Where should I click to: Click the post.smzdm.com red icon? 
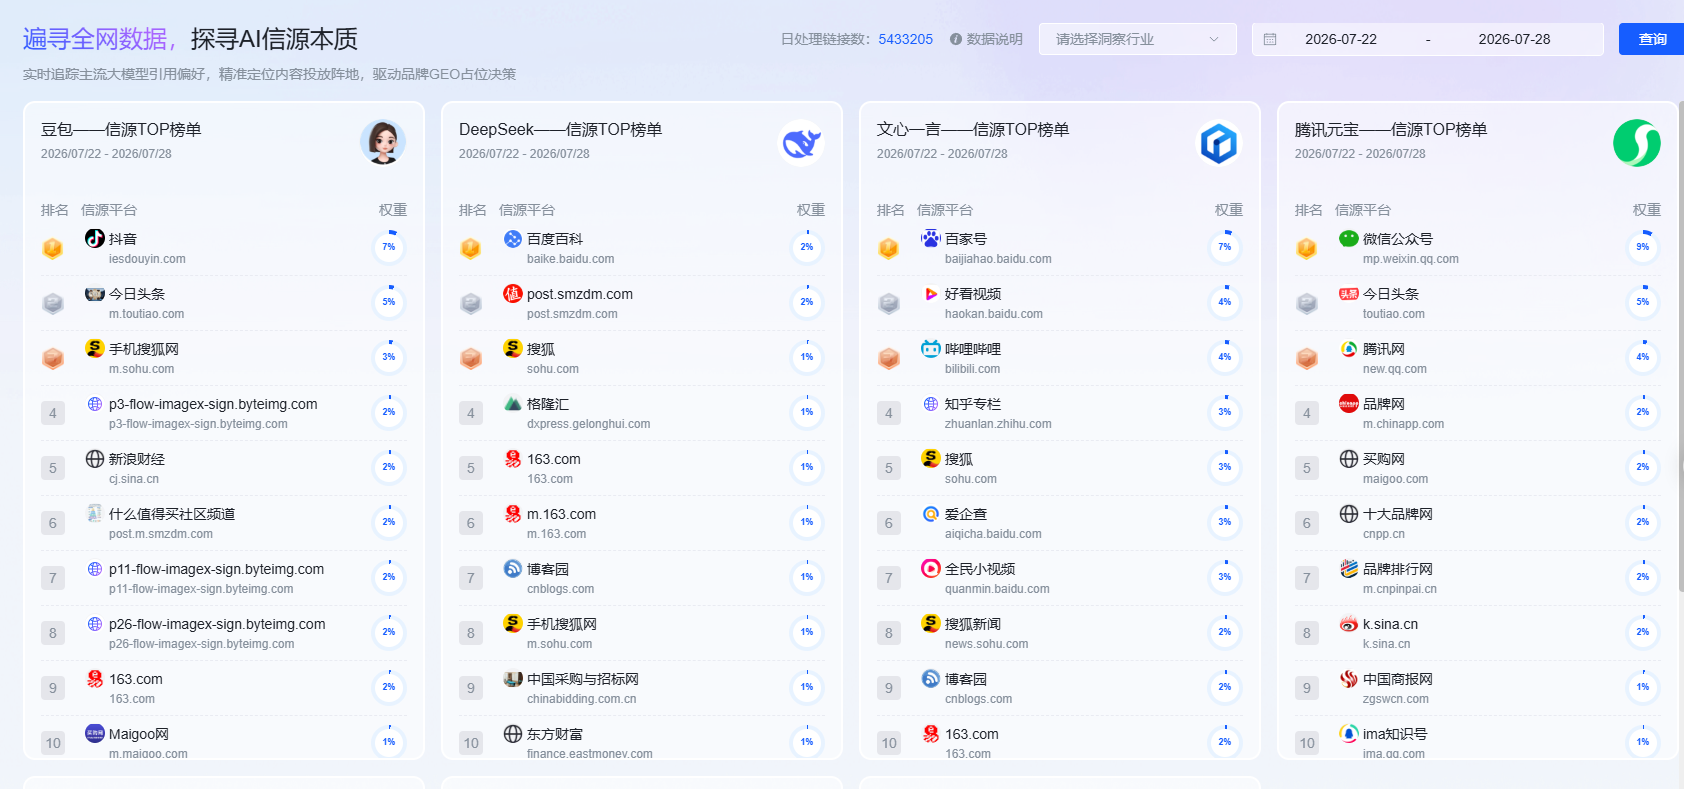(513, 293)
